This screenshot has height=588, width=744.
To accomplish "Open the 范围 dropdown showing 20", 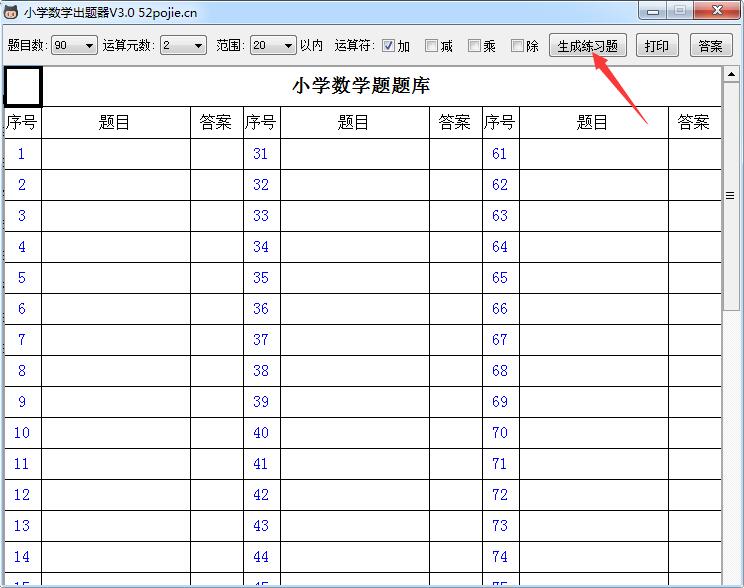I will point(273,46).
